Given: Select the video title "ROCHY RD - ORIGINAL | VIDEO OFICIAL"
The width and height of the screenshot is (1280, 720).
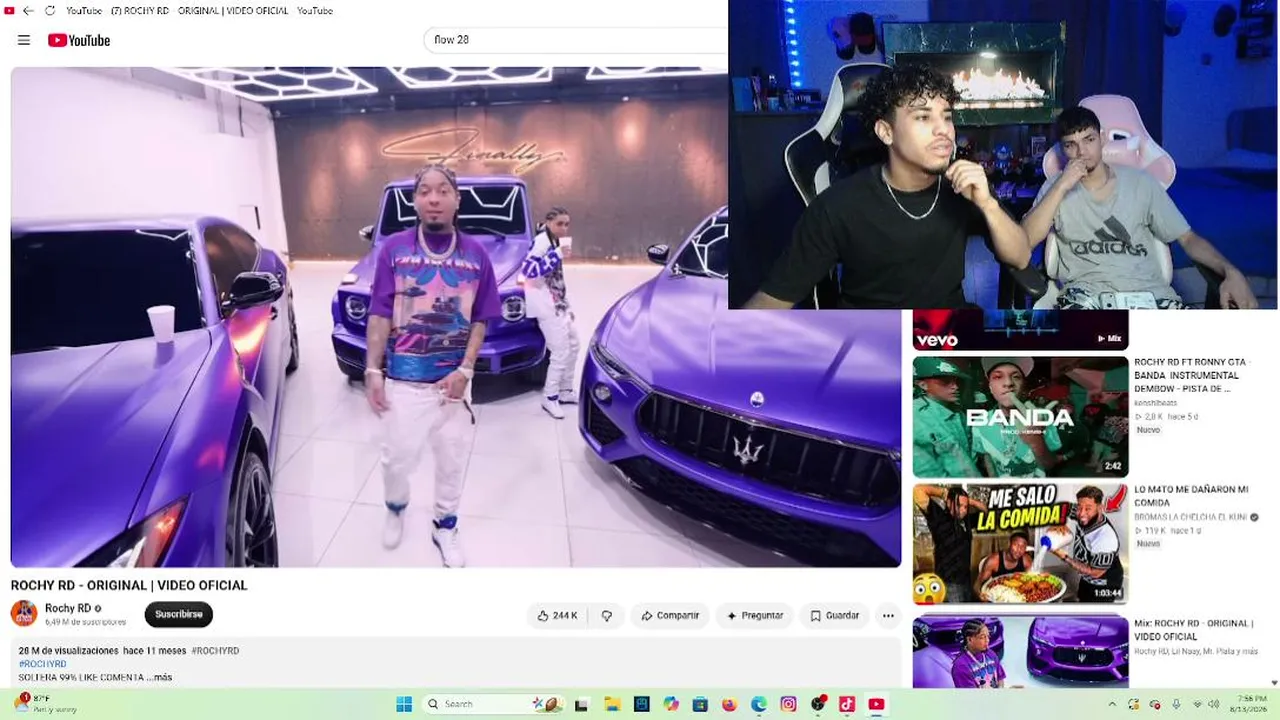Looking at the screenshot, I should pos(129,585).
